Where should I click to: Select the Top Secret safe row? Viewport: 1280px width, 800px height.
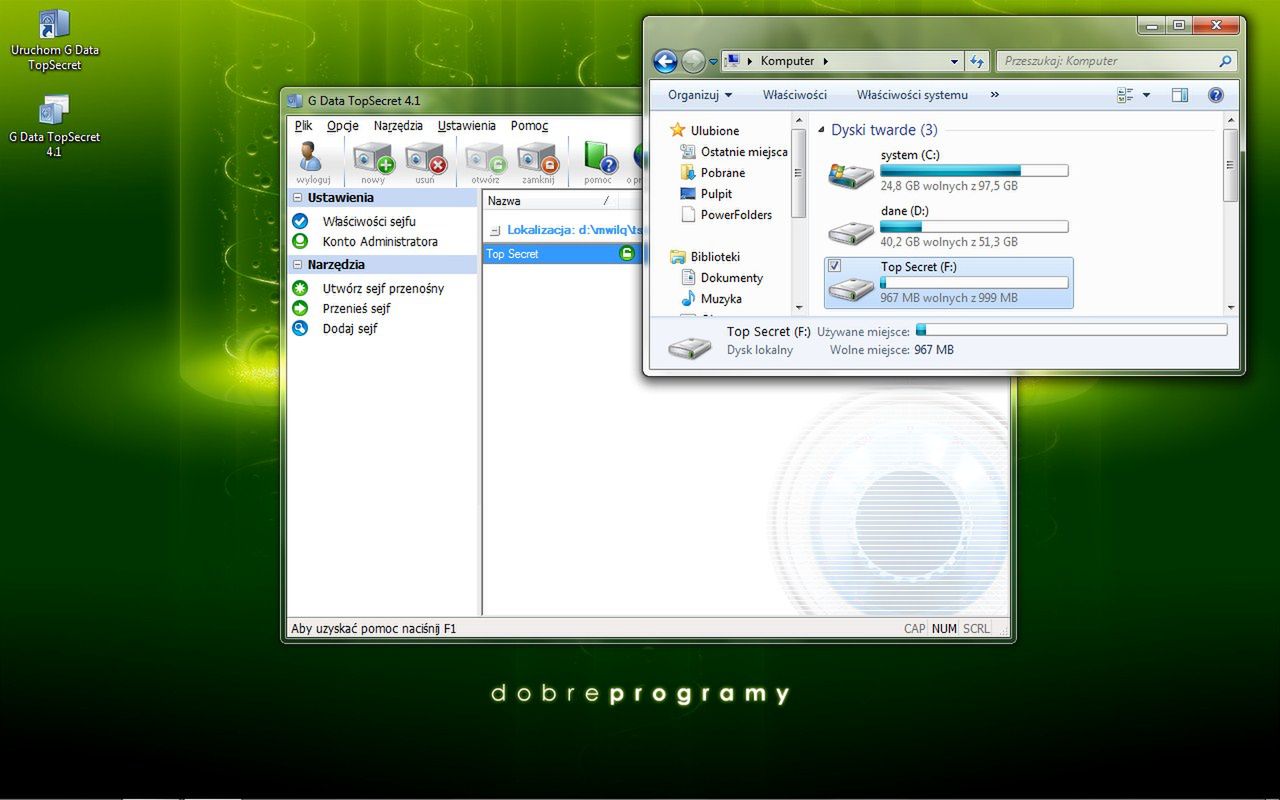coord(562,254)
